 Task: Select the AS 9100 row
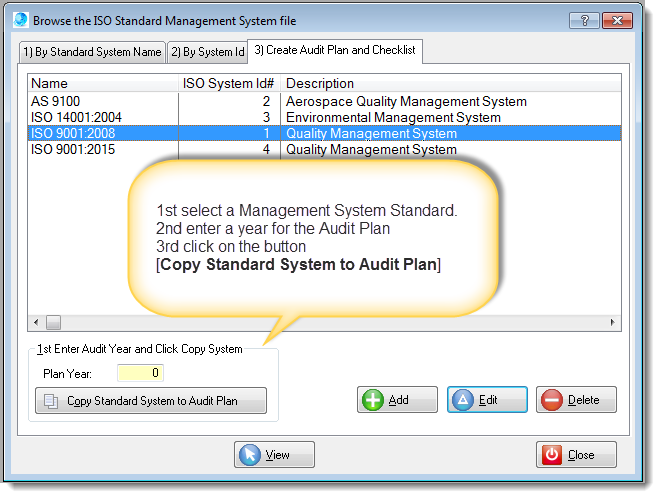tap(324, 101)
